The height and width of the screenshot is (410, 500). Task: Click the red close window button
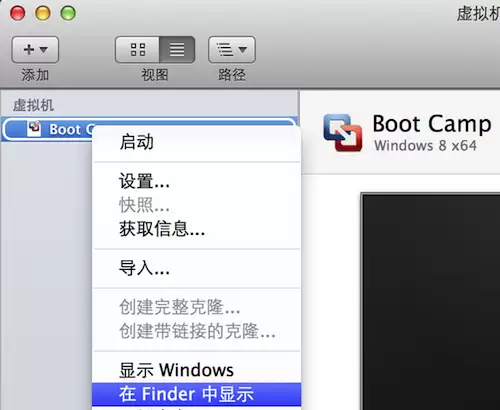coord(18,13)
